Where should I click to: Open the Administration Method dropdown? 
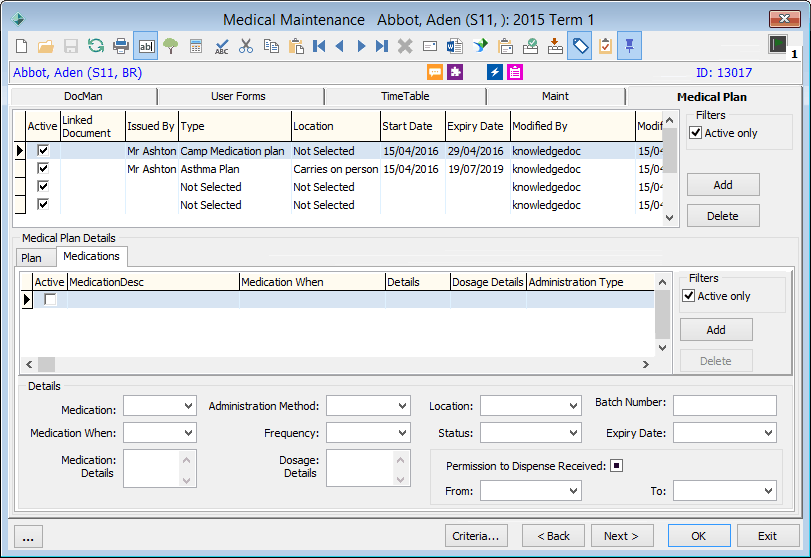pyautogui.click(x=402, y=406)
